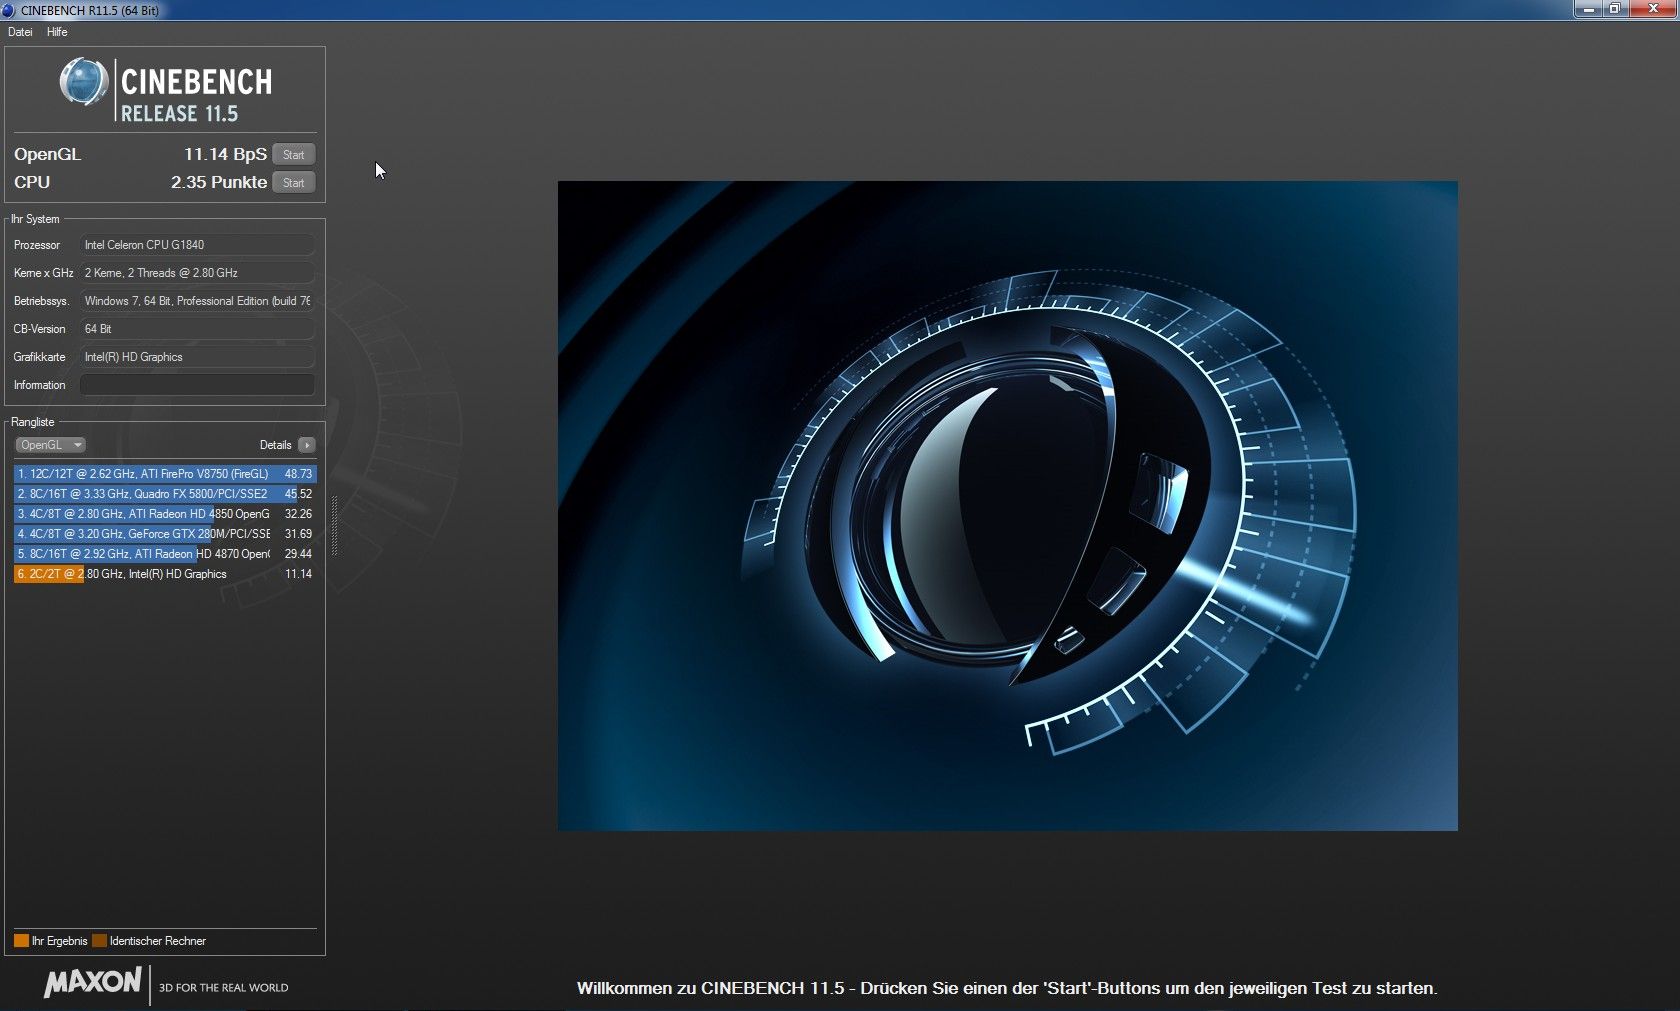The height and width of the screenshot is (1011, 1680).
Task: Select ranking row 8C/16T ATI Radeon HD 4870
Action: [165, 554]
